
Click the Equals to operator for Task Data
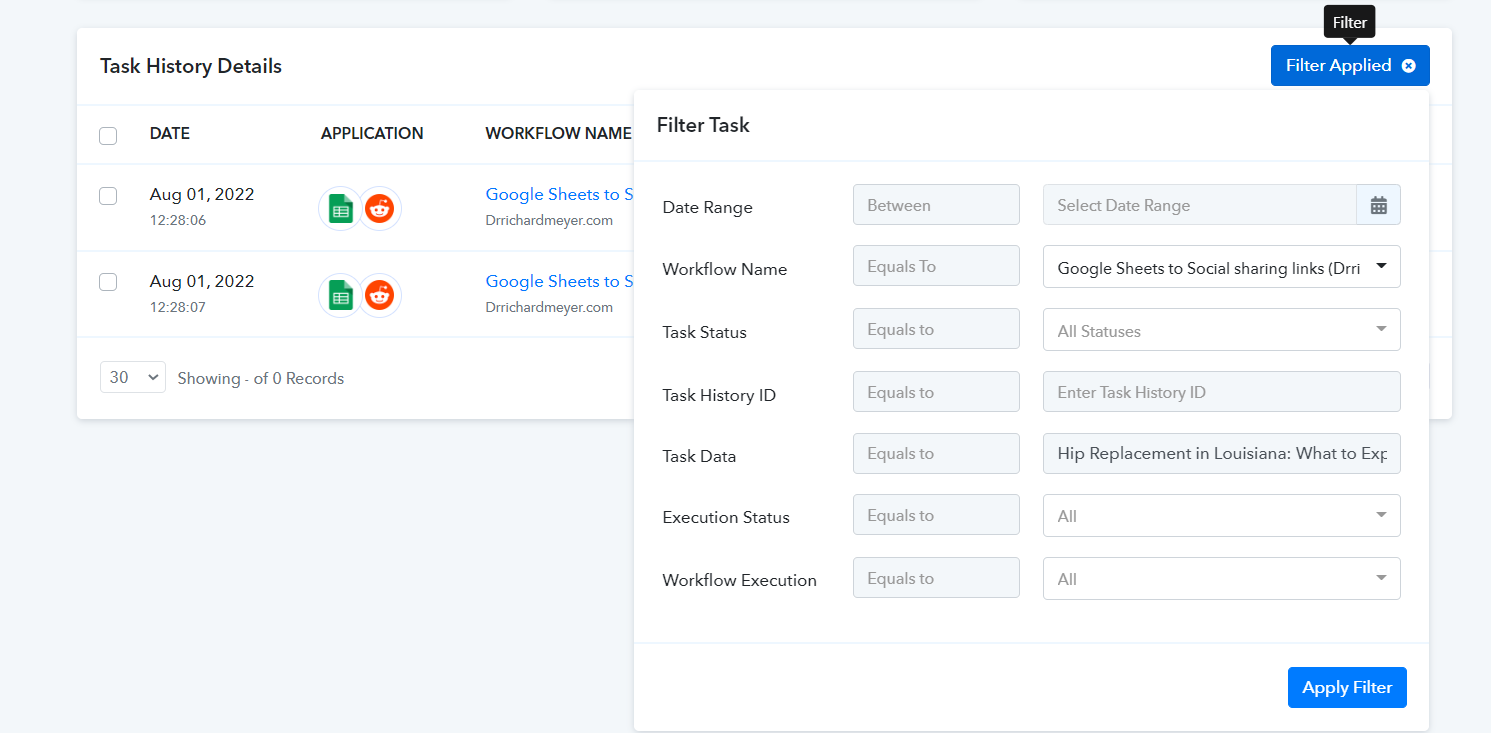pyautogui.click(x=936, y=453)
